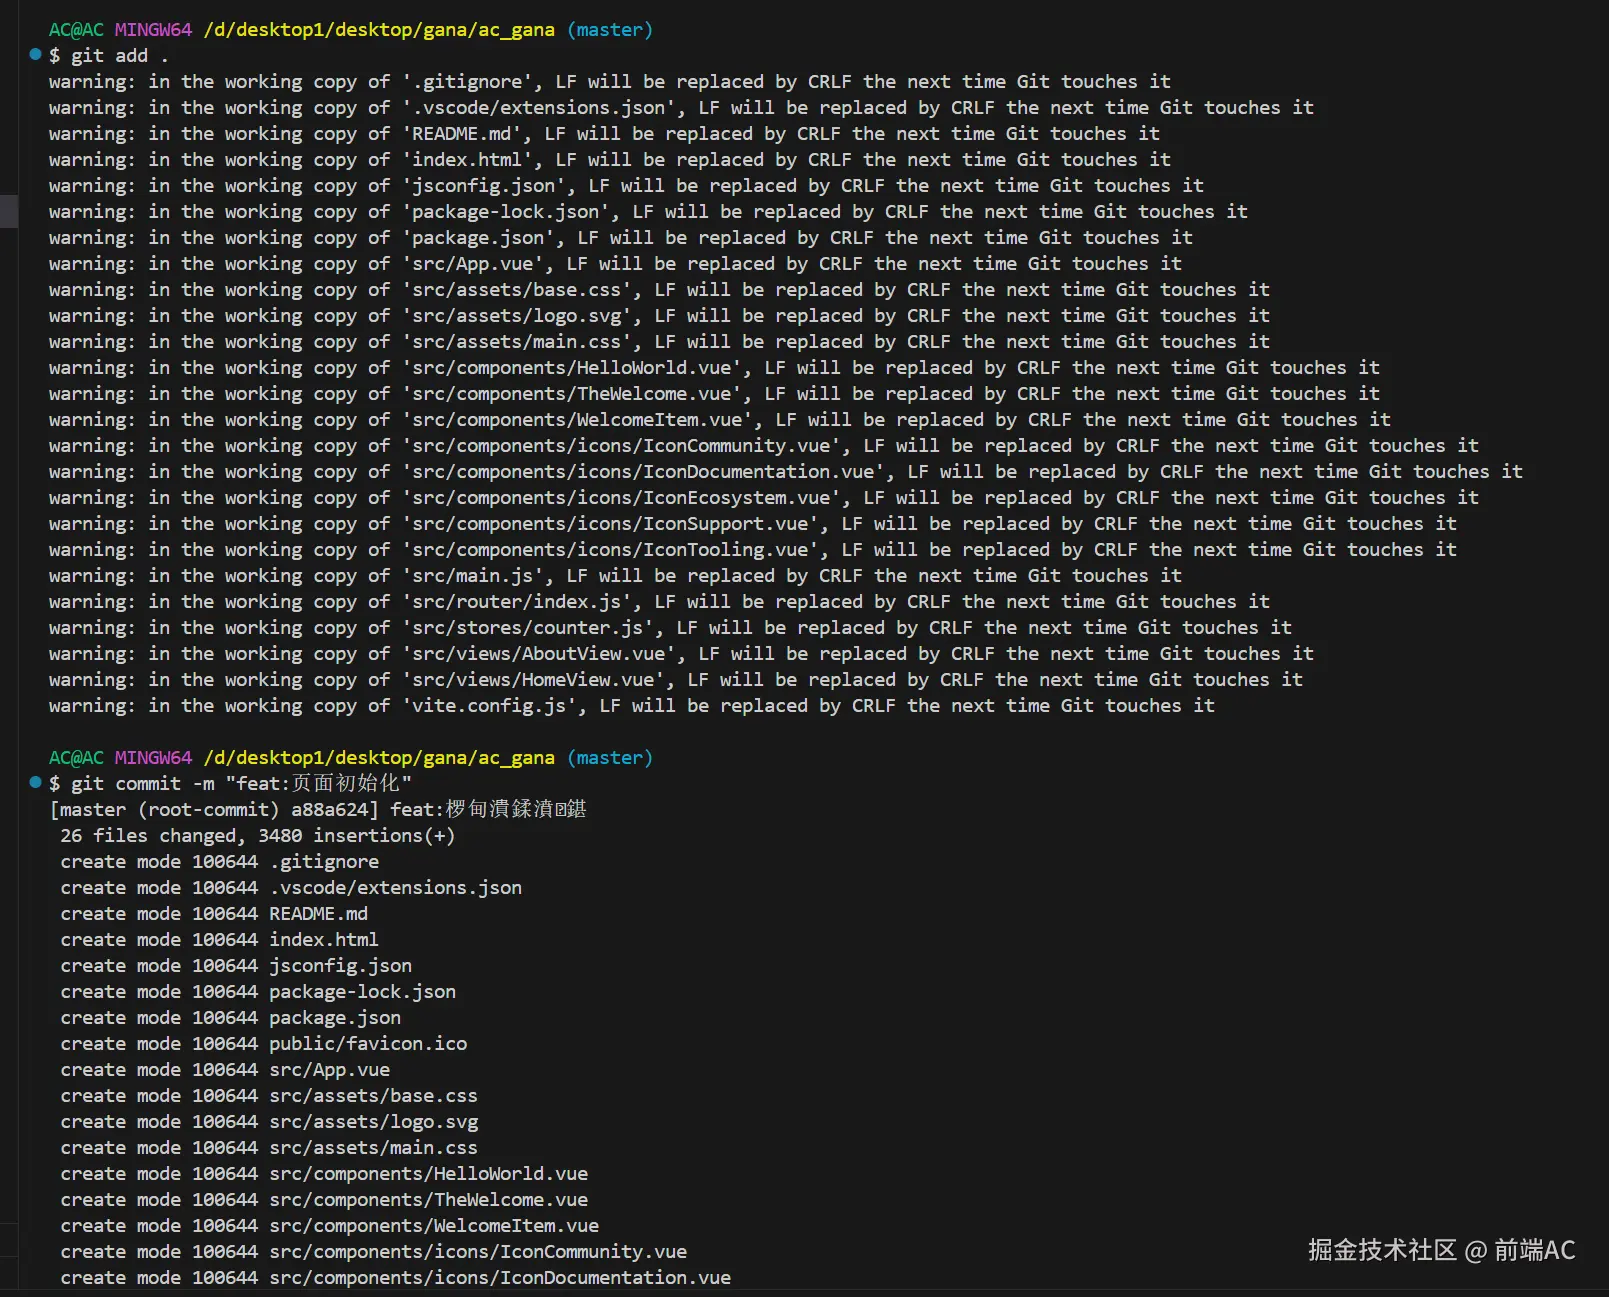Click "(root-commit)" in the commit result line

[x=208, y=810]
